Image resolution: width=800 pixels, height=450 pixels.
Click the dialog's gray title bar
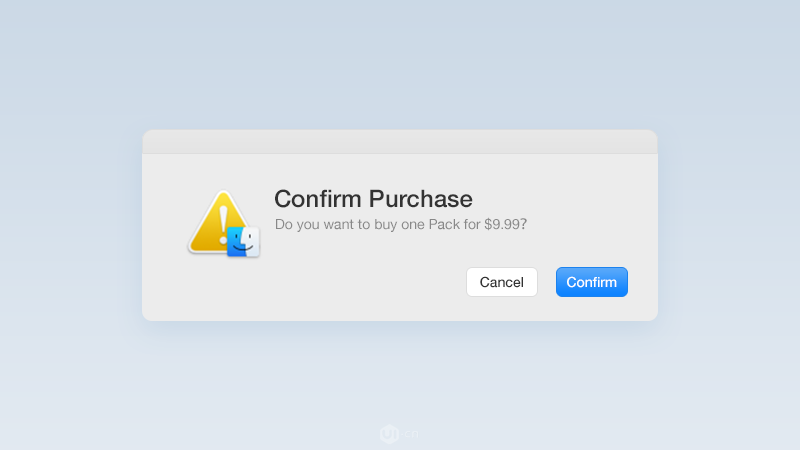coord(400,142)
